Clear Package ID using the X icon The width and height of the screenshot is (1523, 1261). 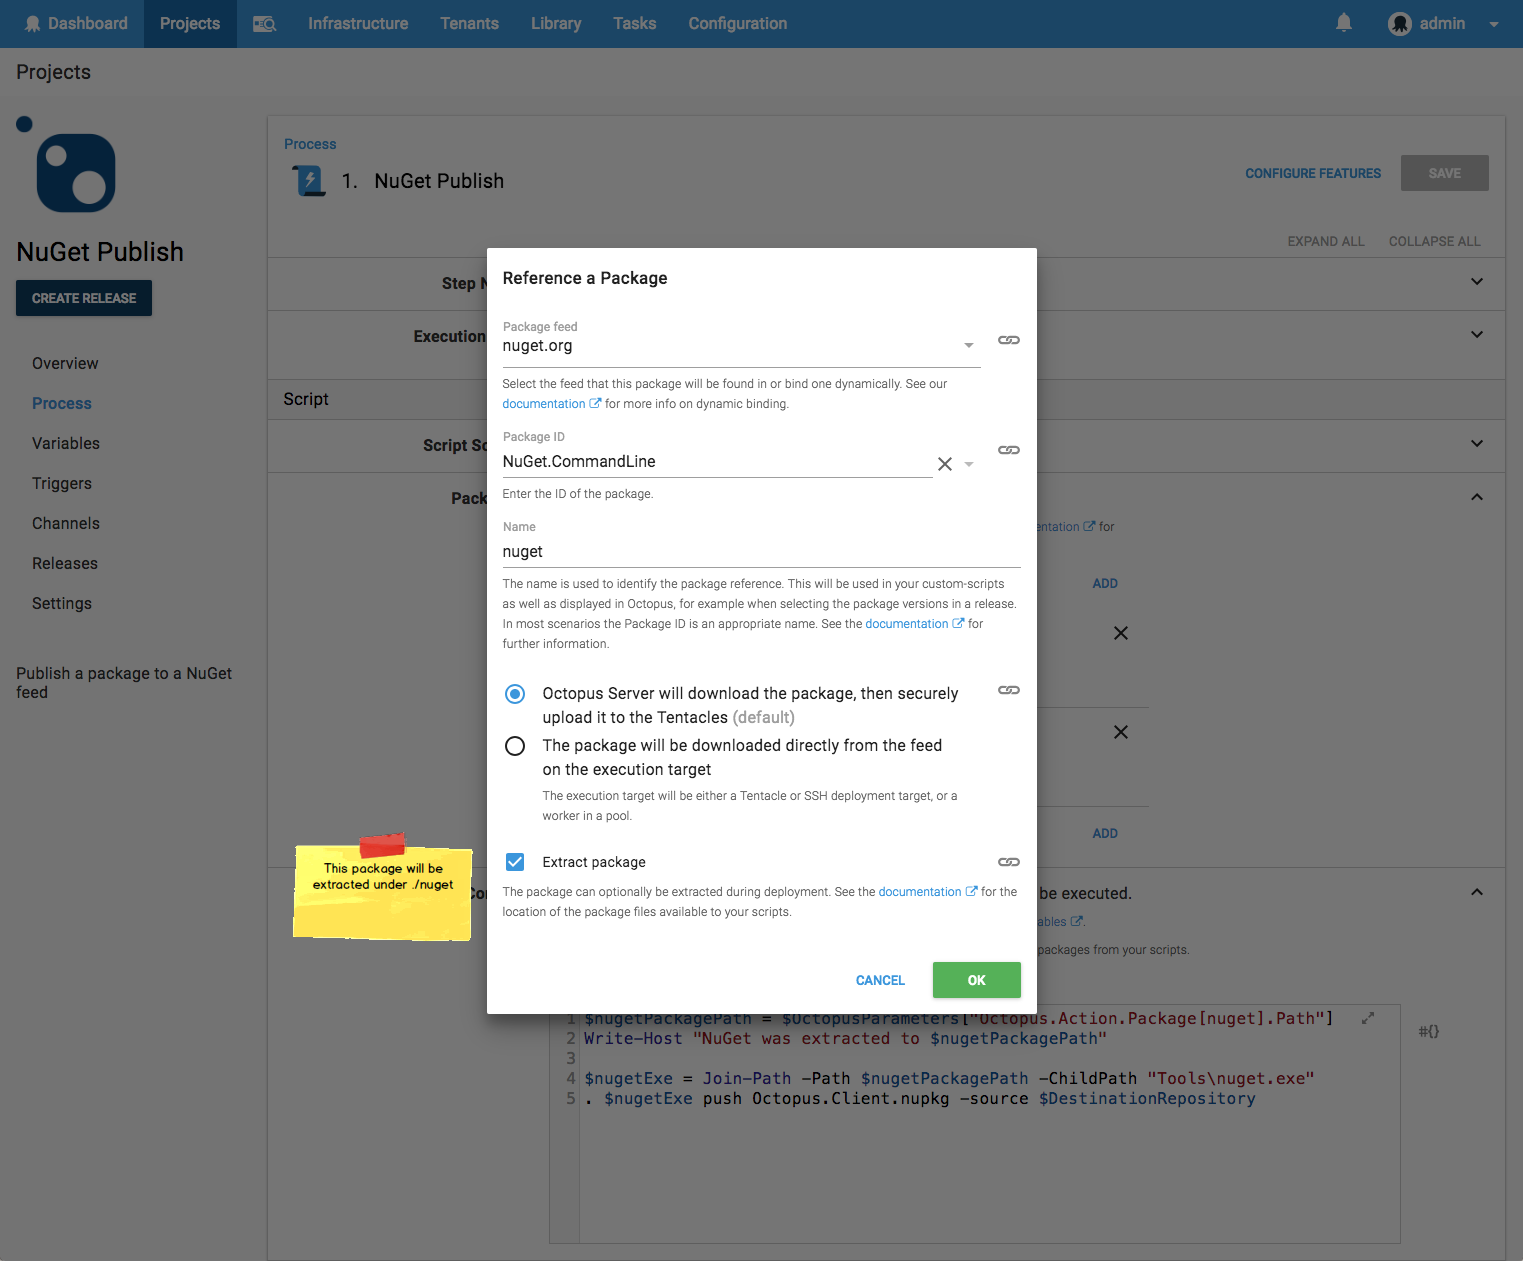coord(944,463)
